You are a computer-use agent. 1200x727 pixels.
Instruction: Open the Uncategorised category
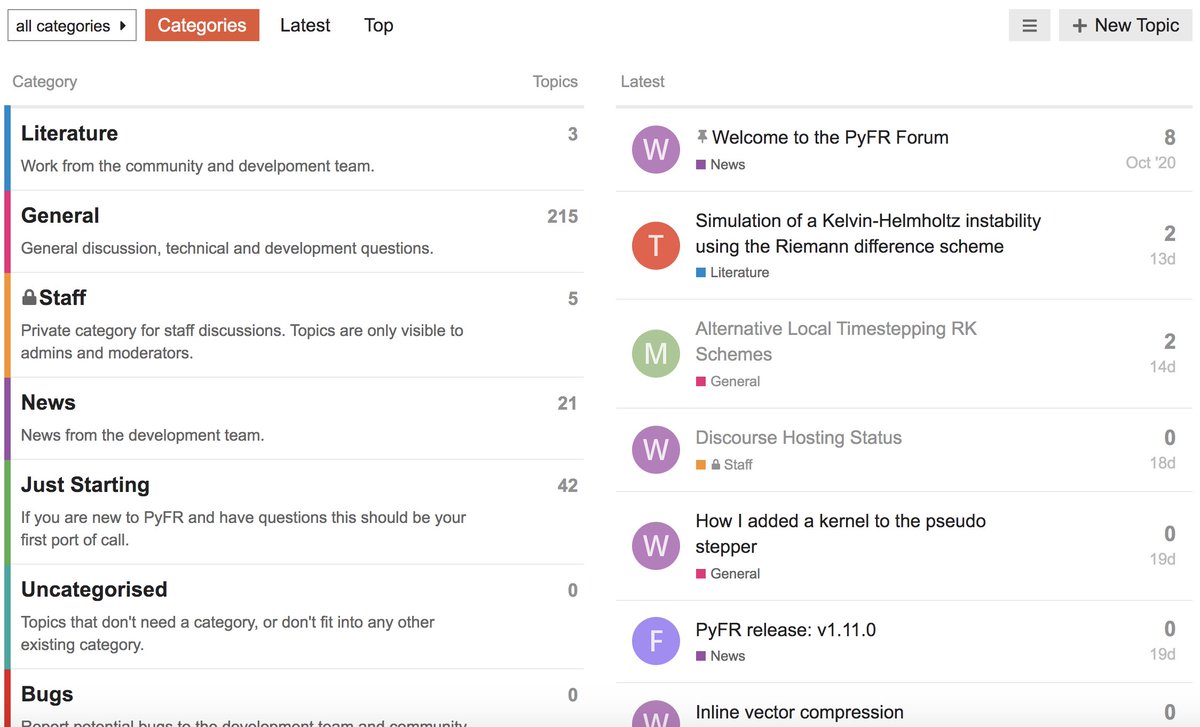pyautogui.click(x=94, y=589)
